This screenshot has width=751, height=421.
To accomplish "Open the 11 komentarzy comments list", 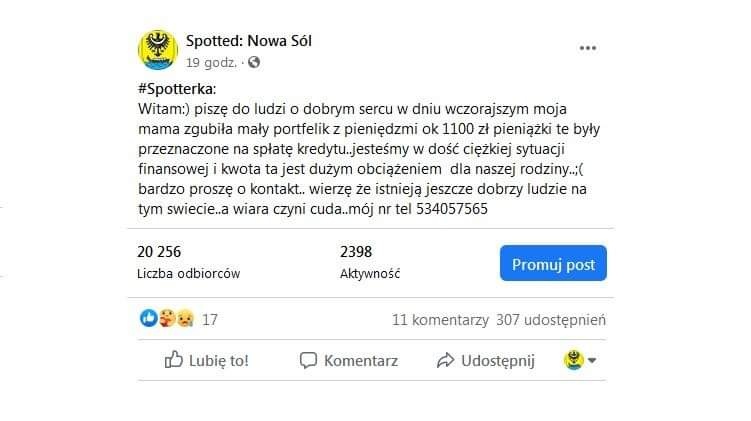I will [x=440, y=319].
